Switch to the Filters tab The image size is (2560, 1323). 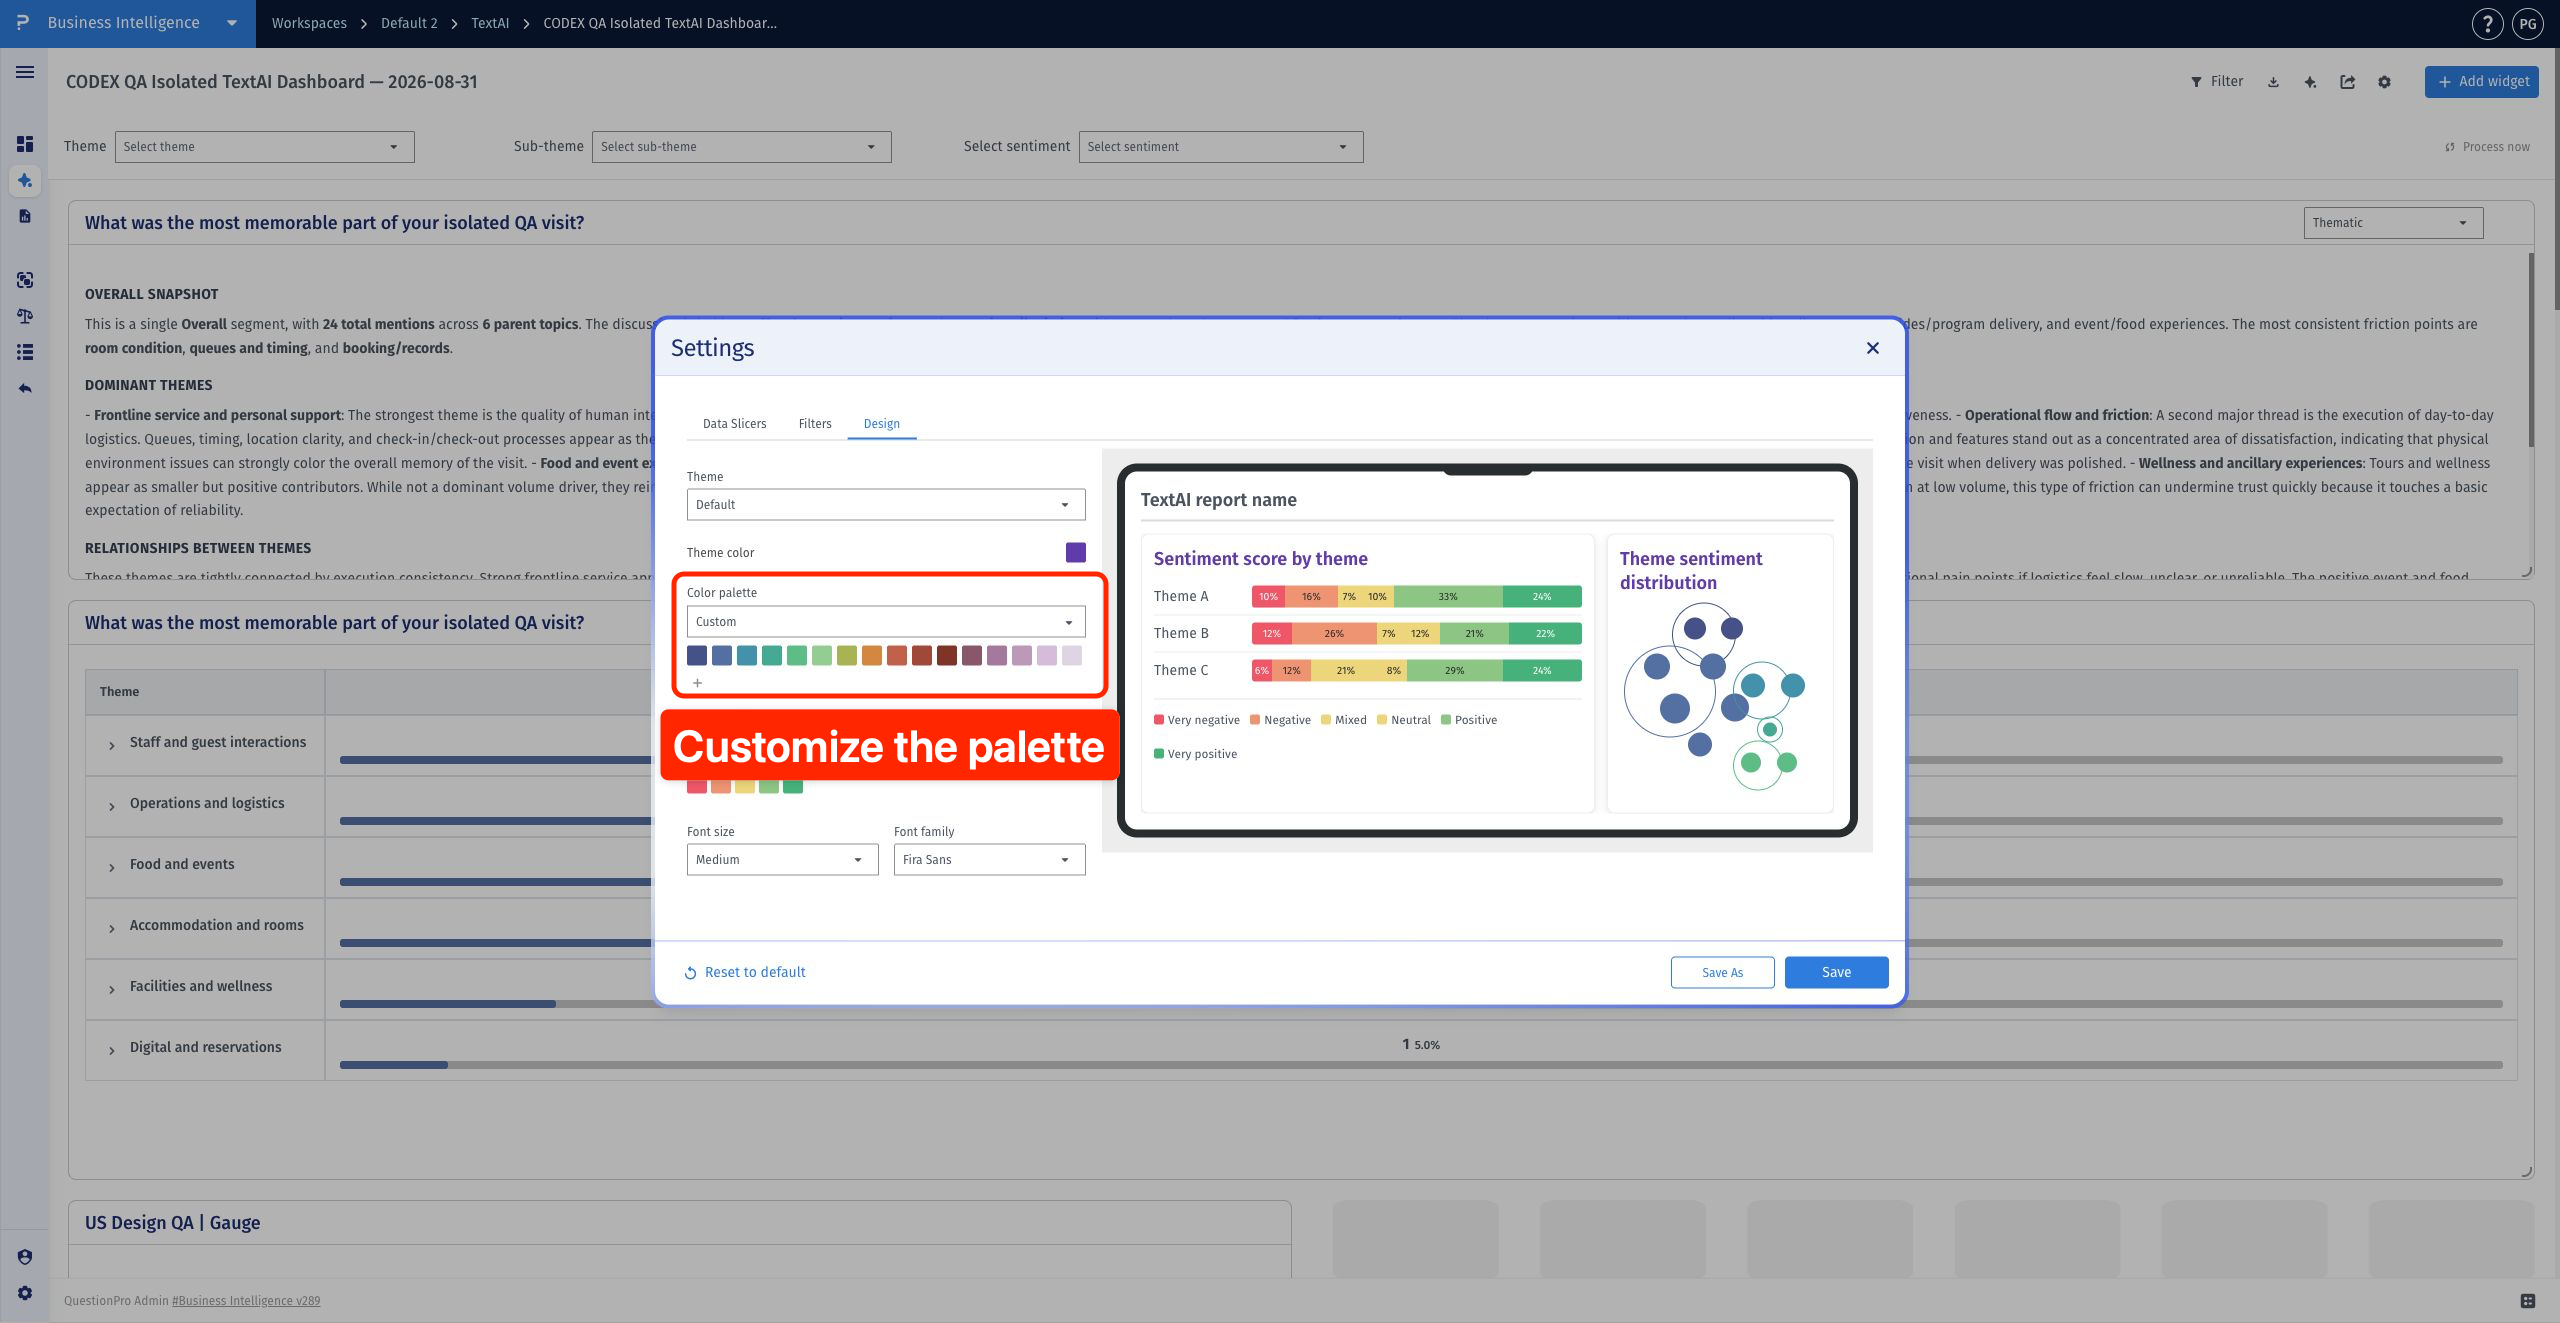[x=815, y=424]
